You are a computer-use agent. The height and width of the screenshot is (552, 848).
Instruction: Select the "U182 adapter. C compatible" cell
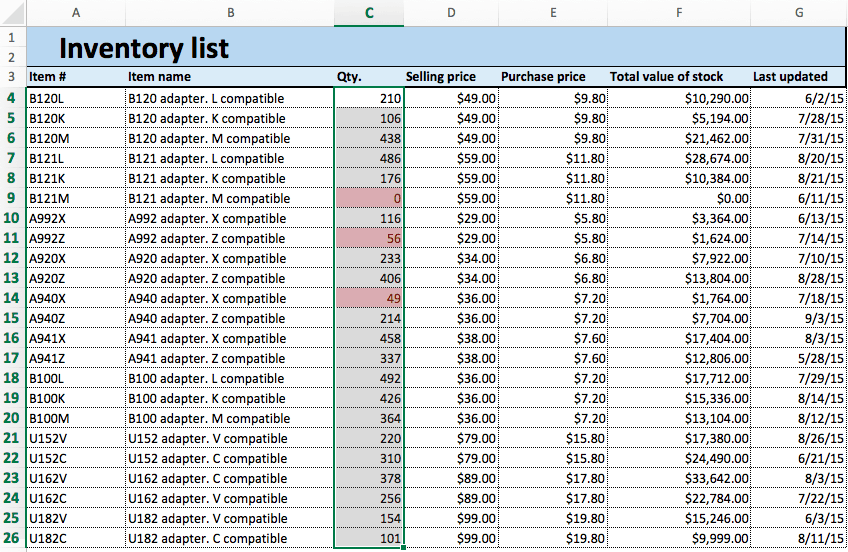tap(229, 538)
